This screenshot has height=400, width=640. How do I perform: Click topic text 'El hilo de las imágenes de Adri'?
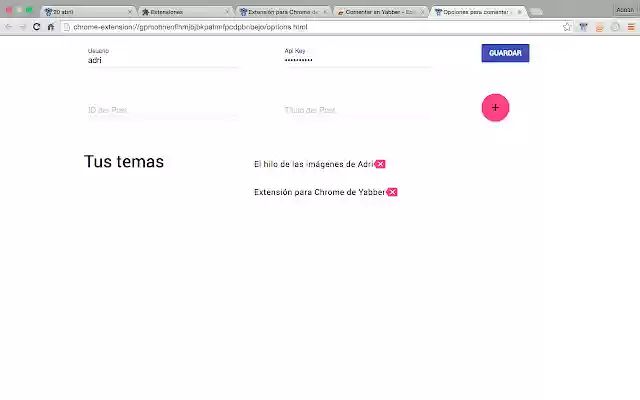click(314, 164)
